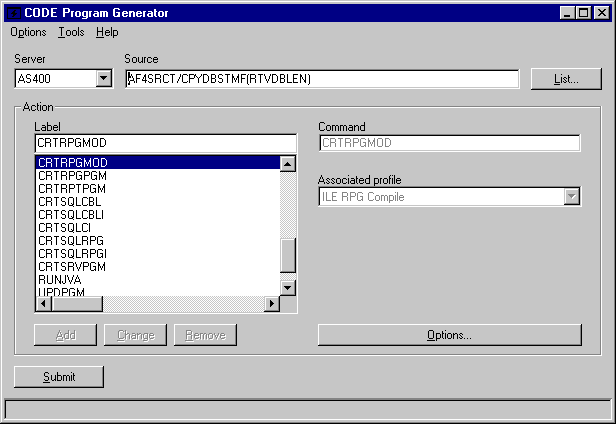
Task: Select RUNJVA list entry
Action: point(59,279)
